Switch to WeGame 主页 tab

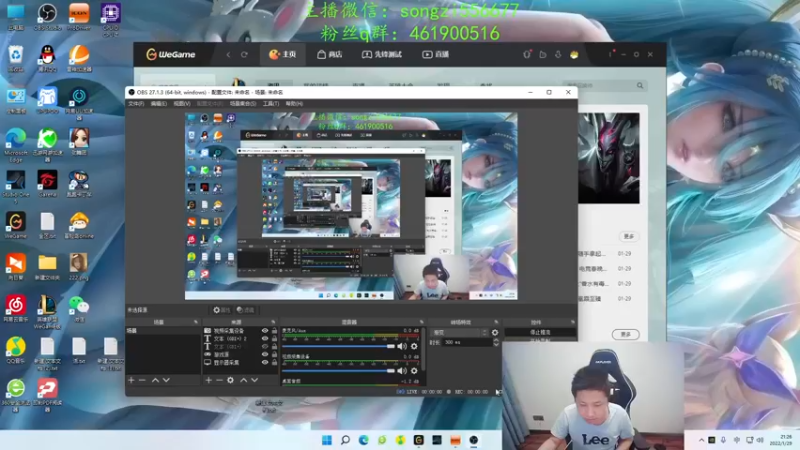click(283, 55)
